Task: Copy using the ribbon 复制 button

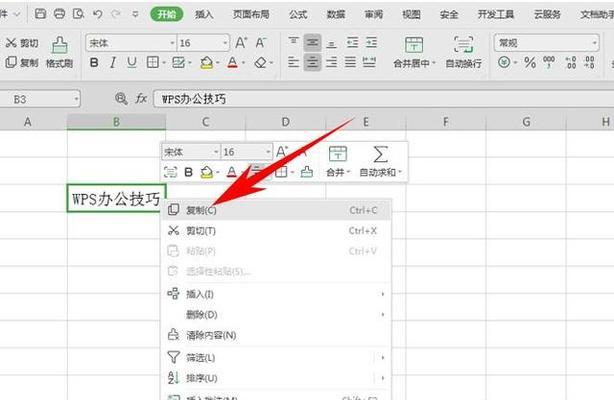Action: click(22, 62)
